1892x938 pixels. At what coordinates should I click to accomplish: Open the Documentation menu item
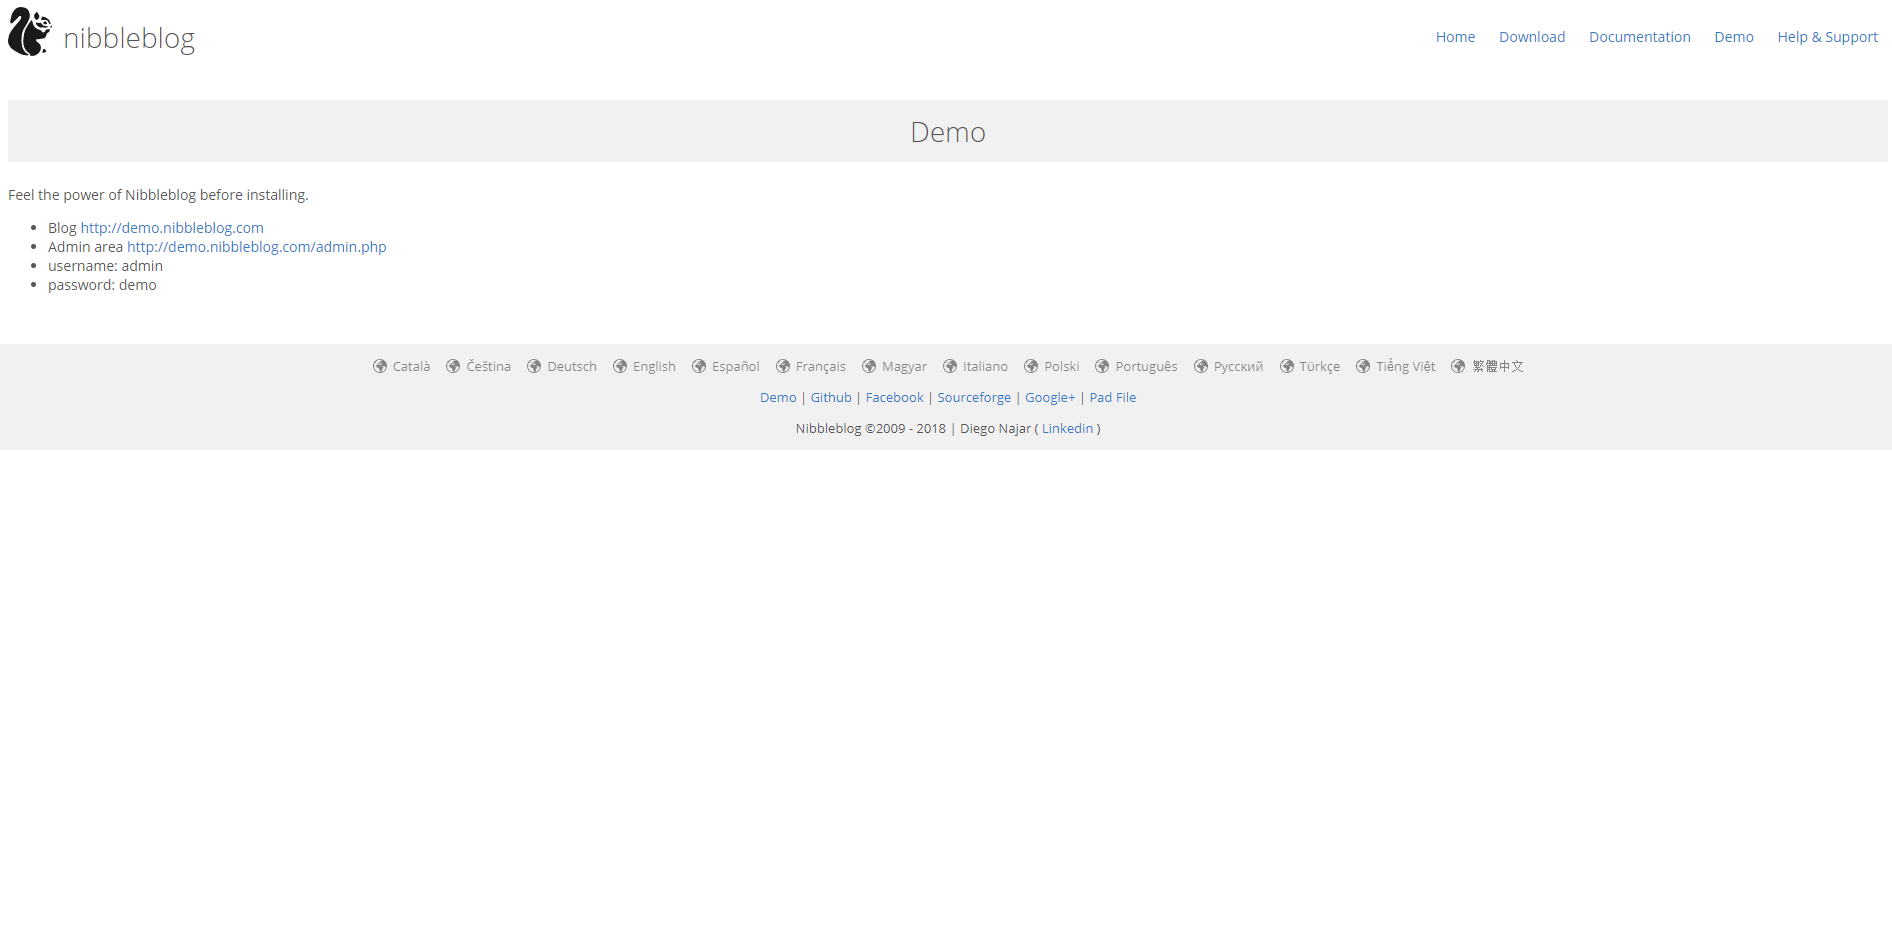click(x=1640, y=37)
